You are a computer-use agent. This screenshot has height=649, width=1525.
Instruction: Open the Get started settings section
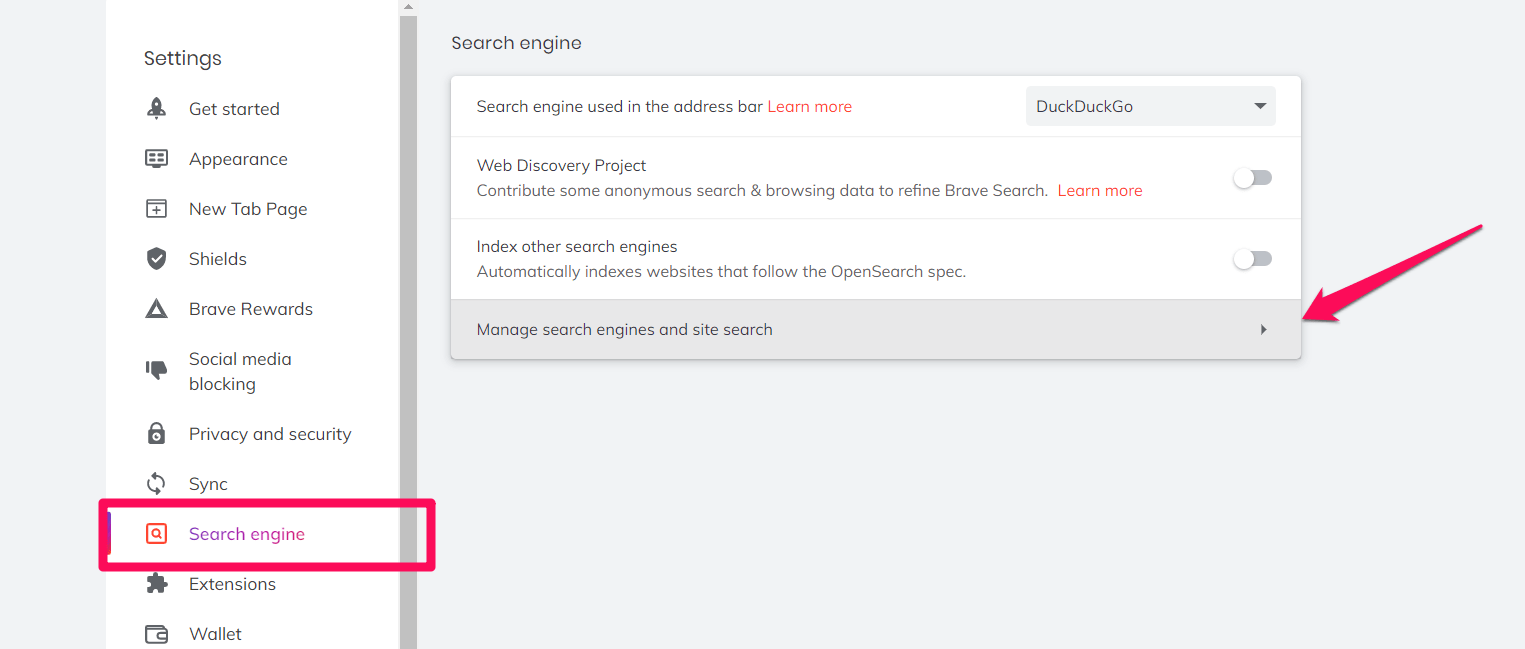pos(234,109)
